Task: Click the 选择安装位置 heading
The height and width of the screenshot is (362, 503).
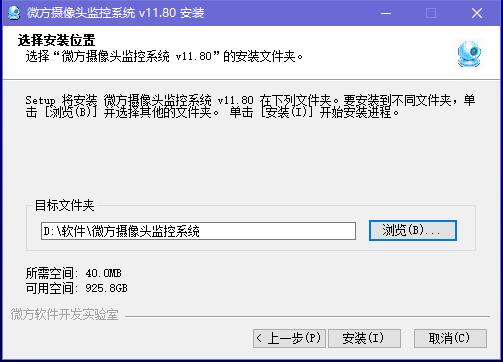Action: click(57, 41)
